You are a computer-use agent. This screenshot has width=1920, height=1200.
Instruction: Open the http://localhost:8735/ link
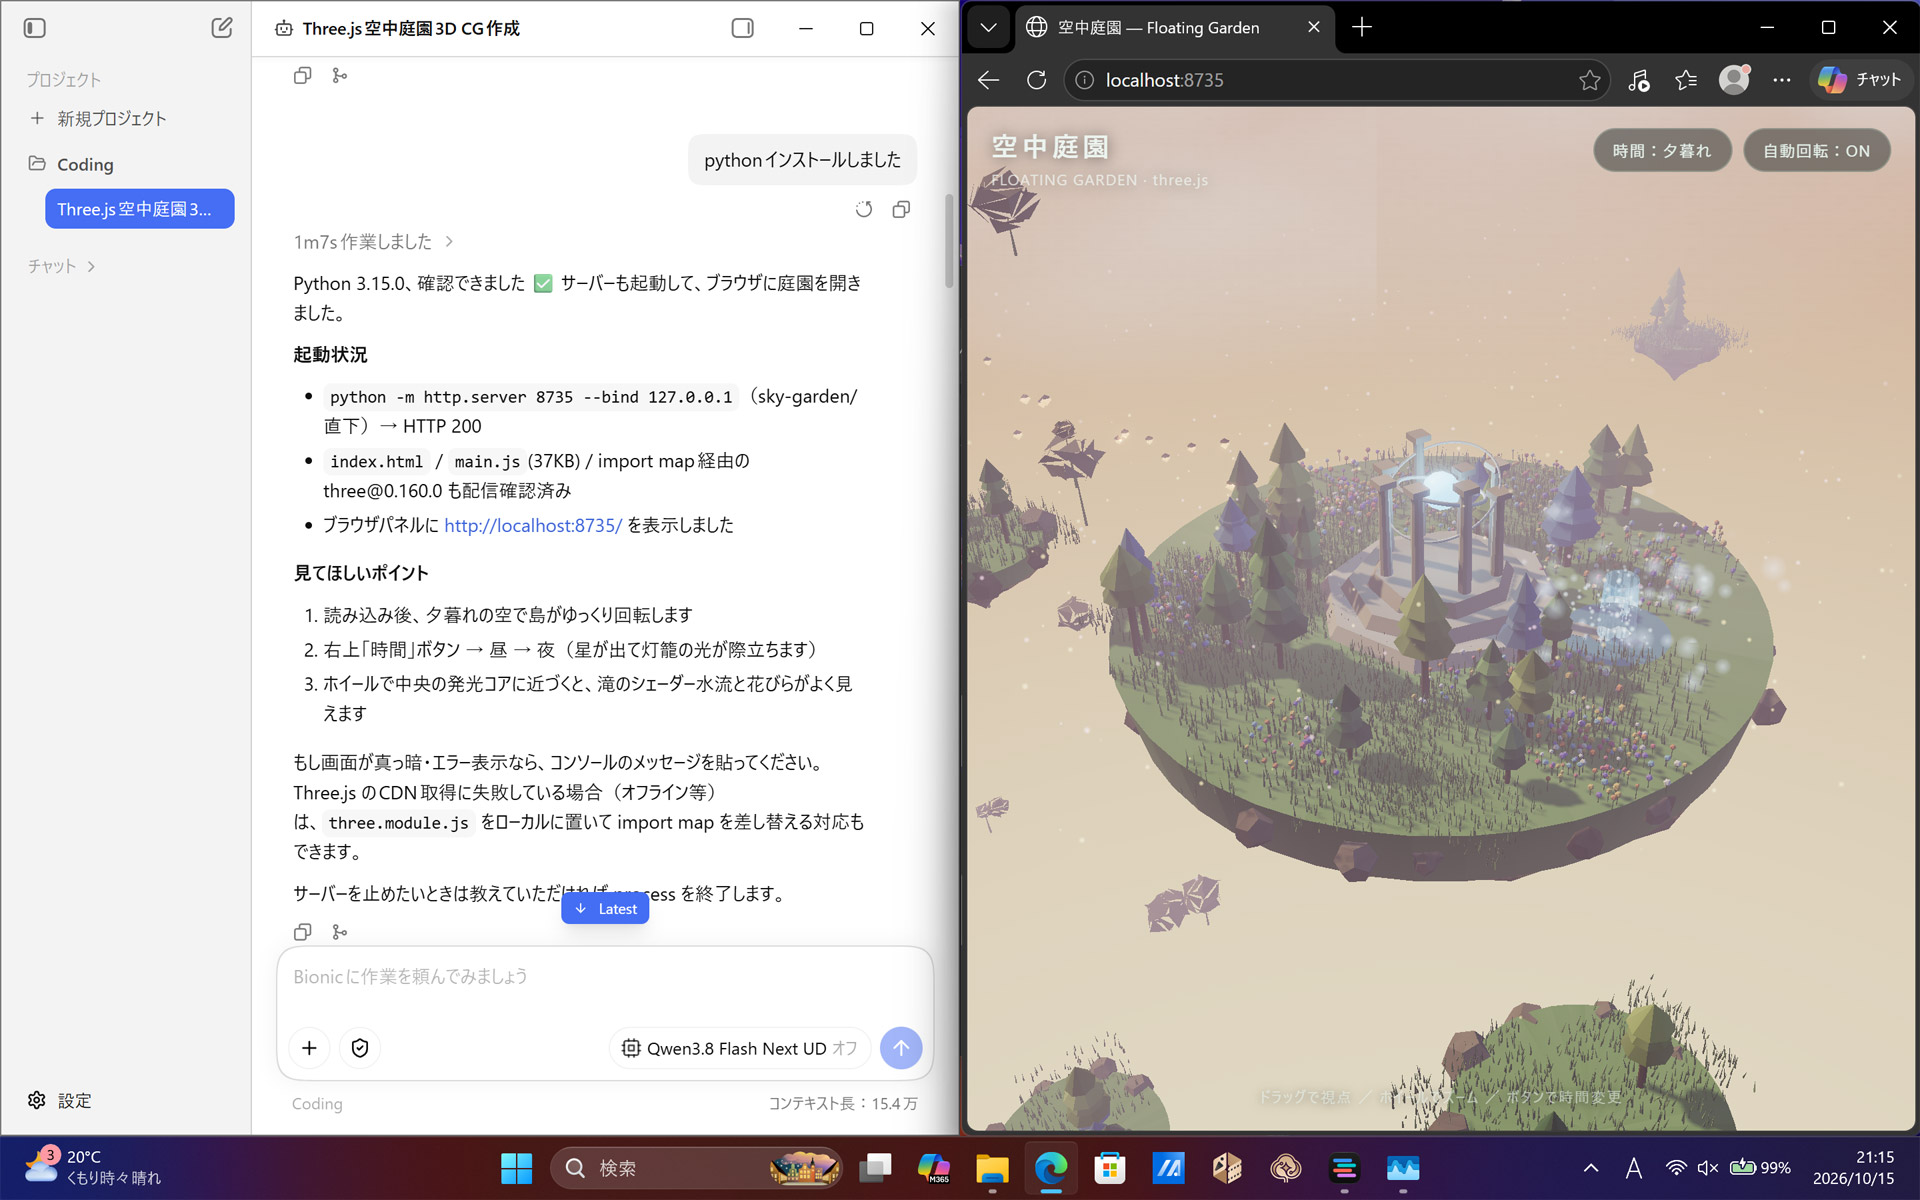point(533,525)
